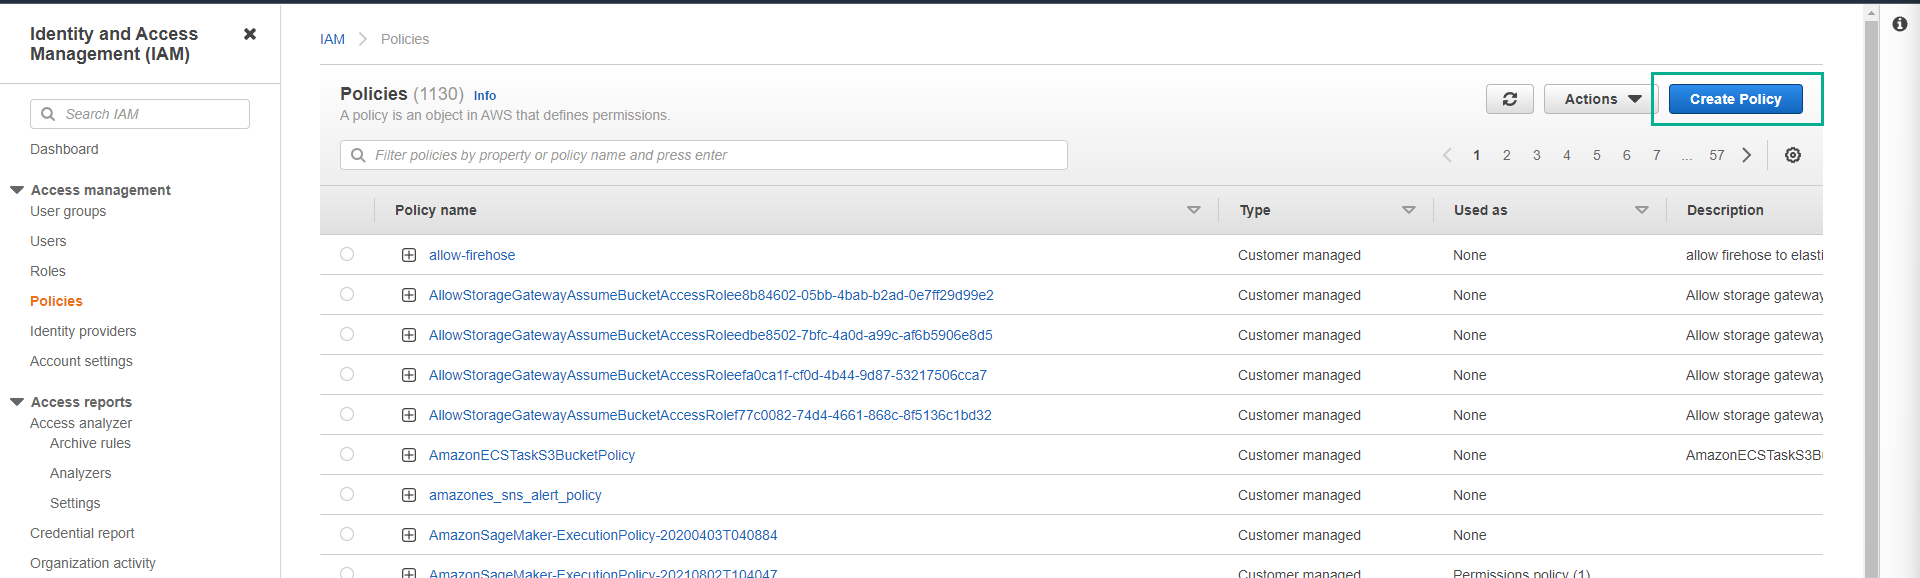Open the amazones_sns_alert_policy link
1920x578 pixels.
click(515, 495)
